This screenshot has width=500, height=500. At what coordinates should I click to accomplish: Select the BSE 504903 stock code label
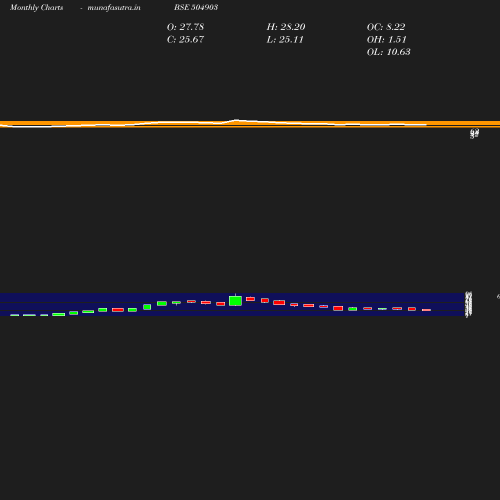196,7
